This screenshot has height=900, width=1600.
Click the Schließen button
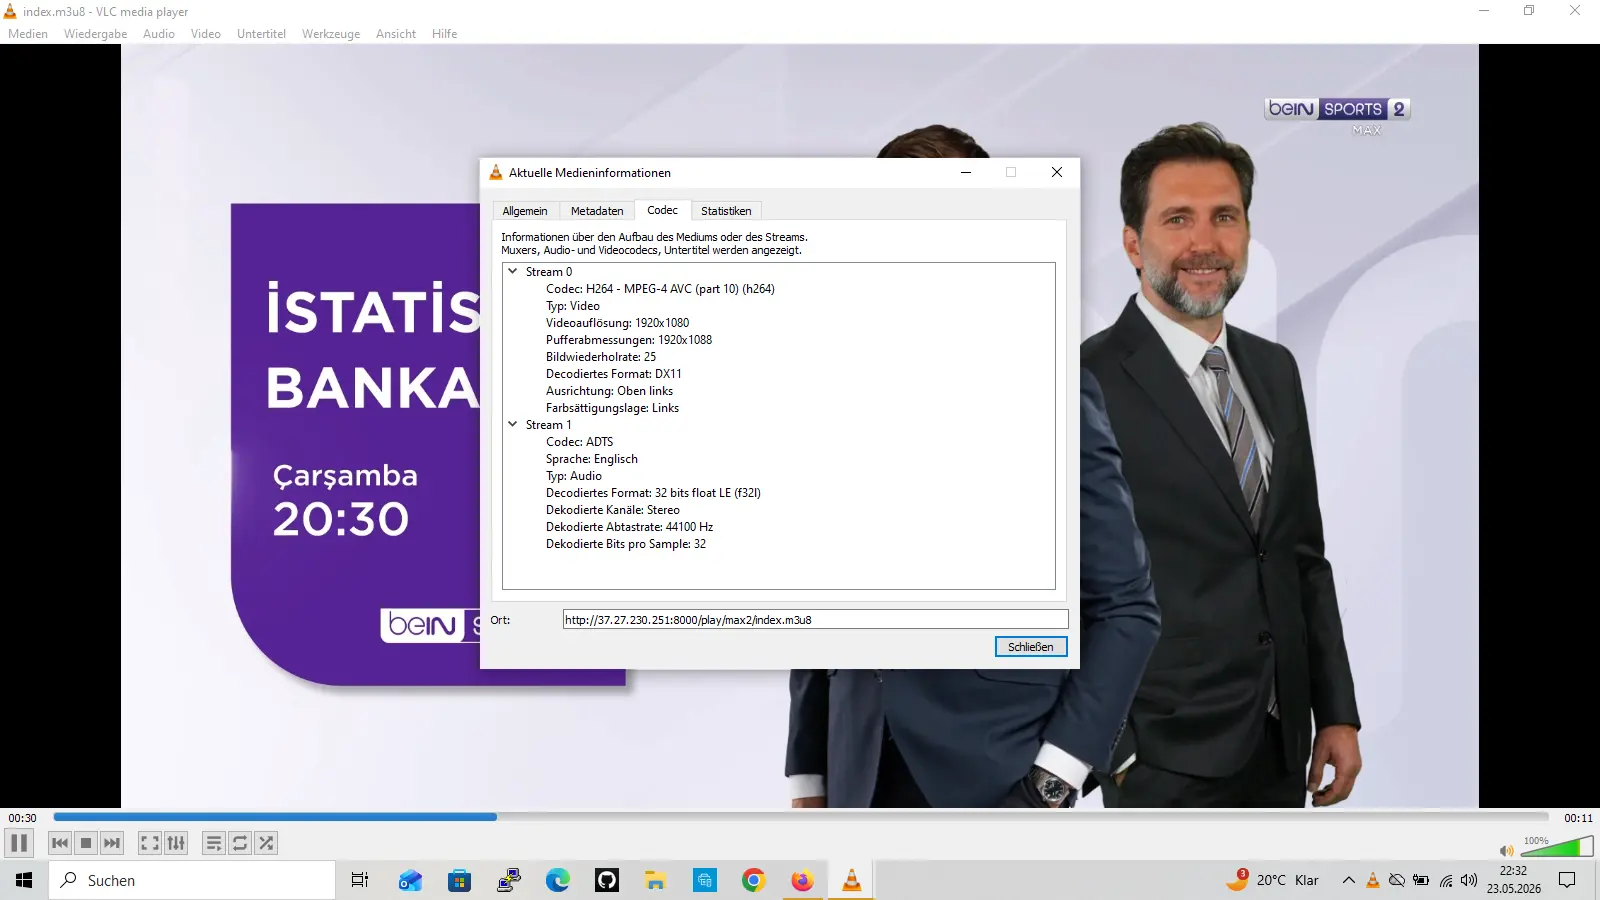click(x=1031, y=647)
